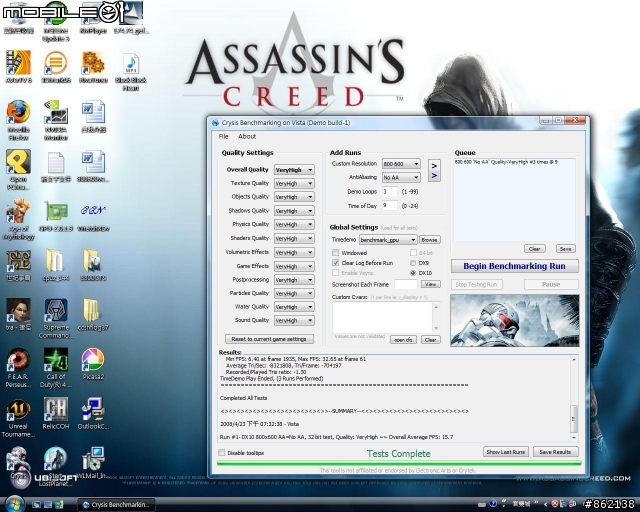The image size is (640, 512).
Task: Open the WLMail_In... installer icon
Action: (x=93, y=463)
